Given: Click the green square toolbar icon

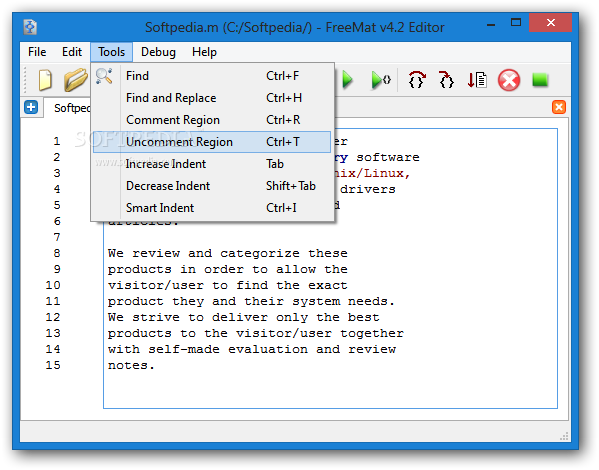Looking at the screenshot, I should click(x=540, y=80).
